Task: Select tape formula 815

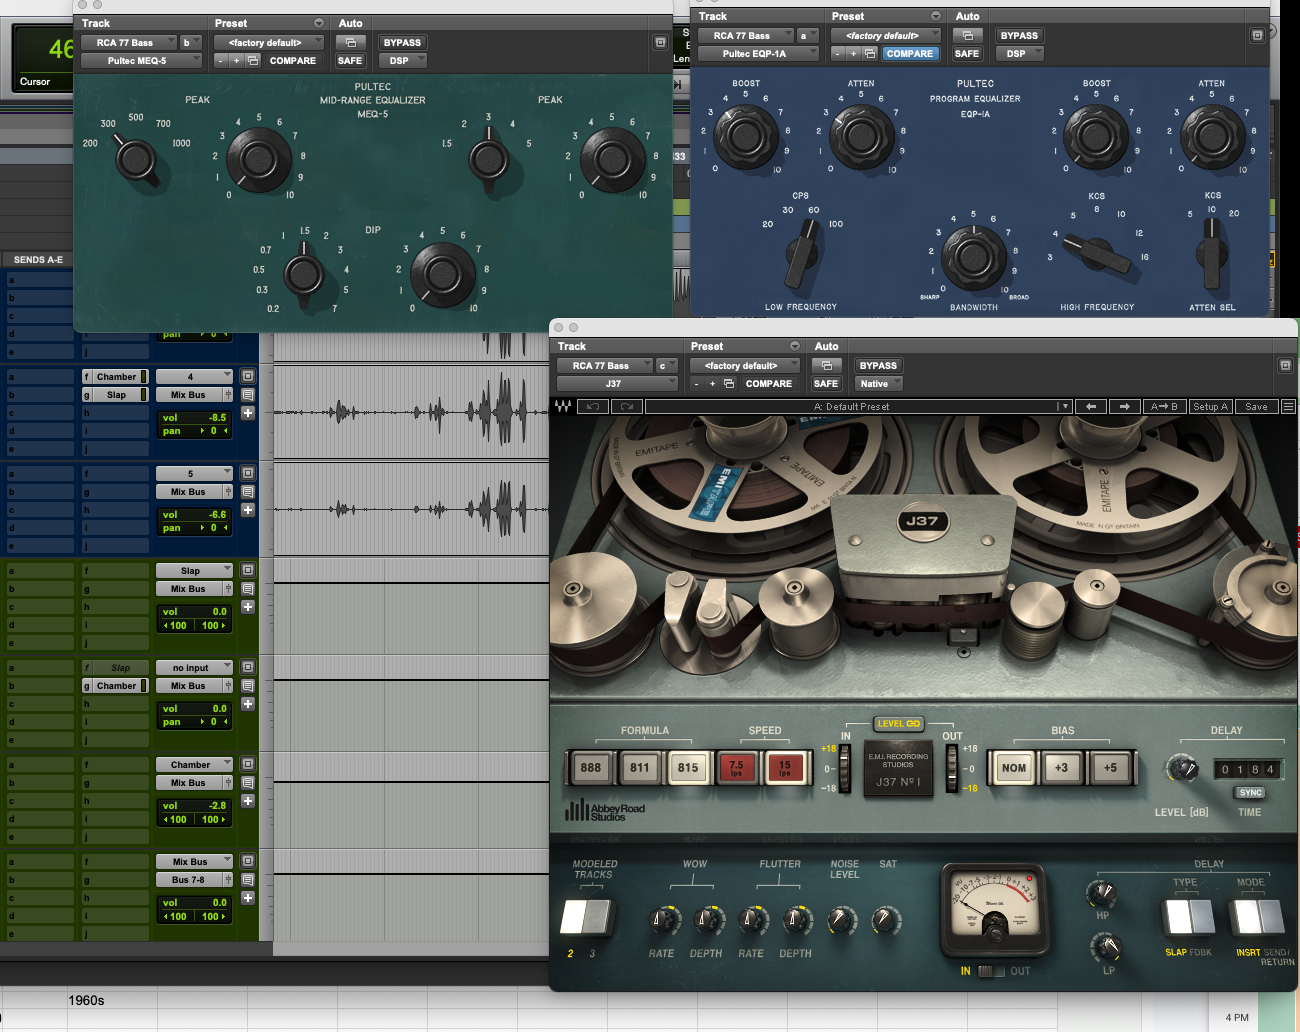Action: (x=688, y=768)
